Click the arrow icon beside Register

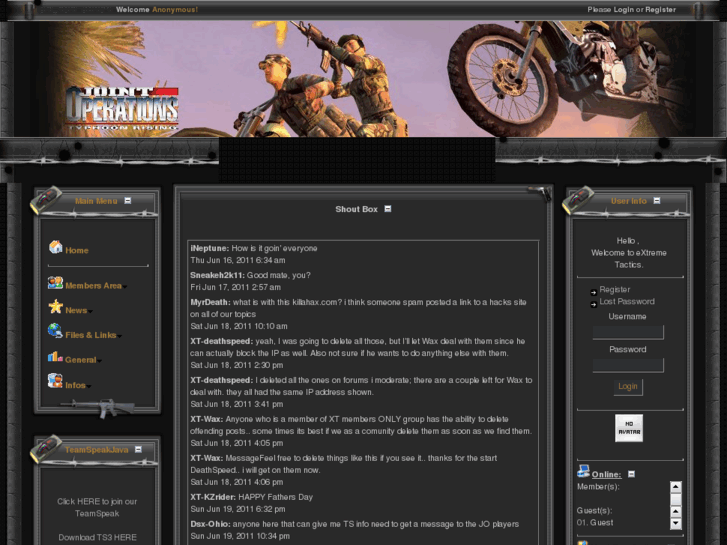coord(593,292)
